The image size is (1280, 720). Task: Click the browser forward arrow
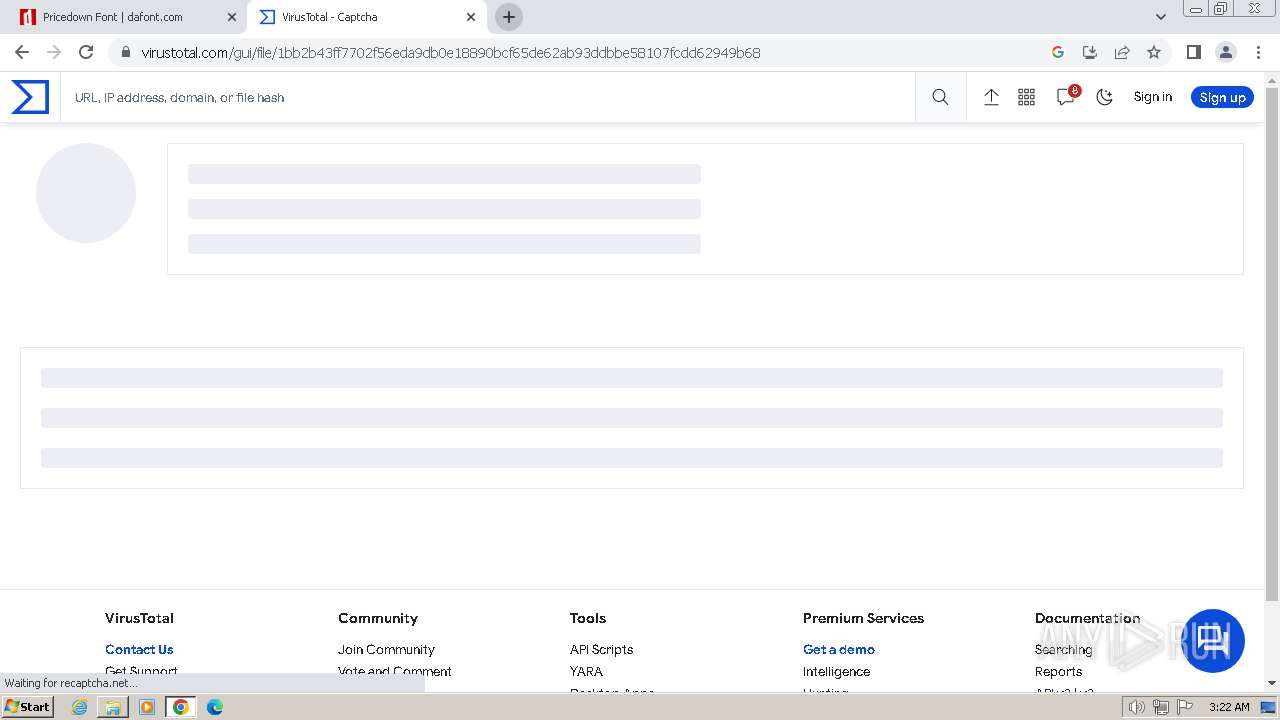coord(54,52)
